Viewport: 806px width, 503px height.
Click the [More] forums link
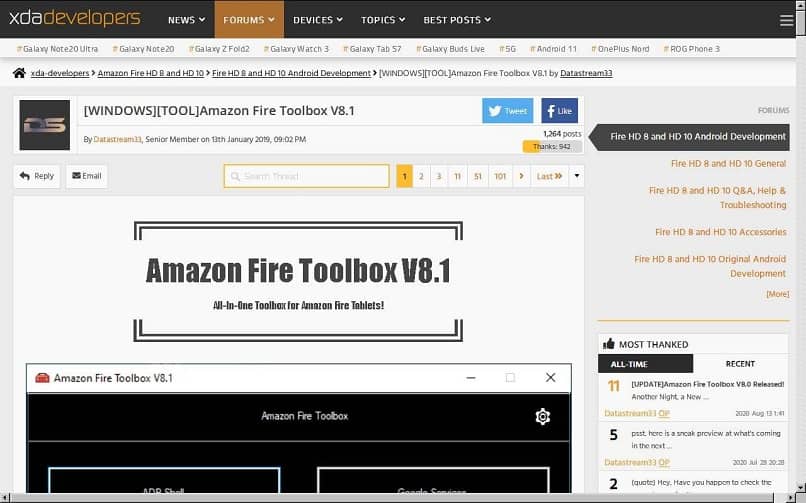777,294
